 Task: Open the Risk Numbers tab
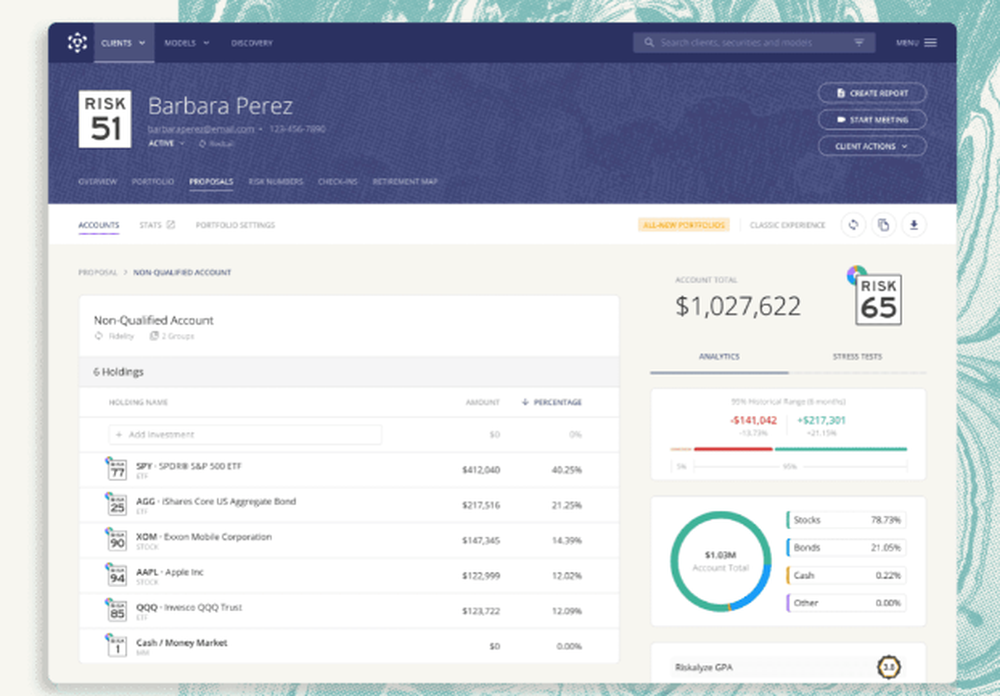point(276,182)
